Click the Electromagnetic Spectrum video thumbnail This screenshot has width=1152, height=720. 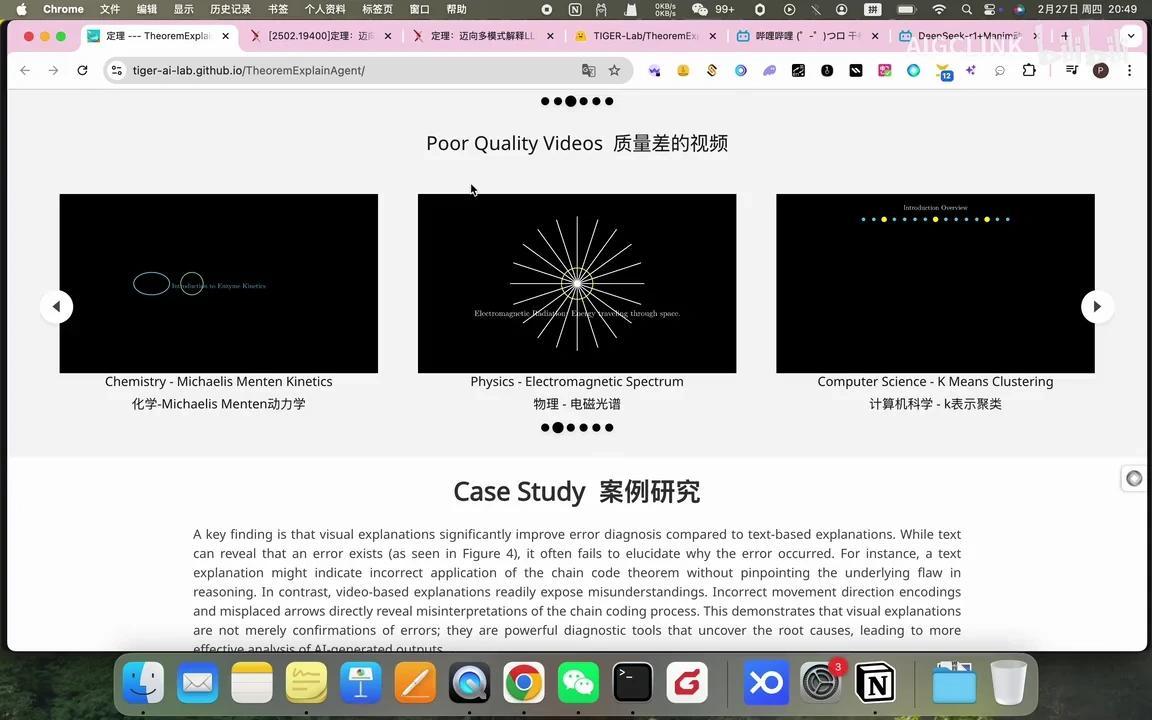tap(577, 283)
